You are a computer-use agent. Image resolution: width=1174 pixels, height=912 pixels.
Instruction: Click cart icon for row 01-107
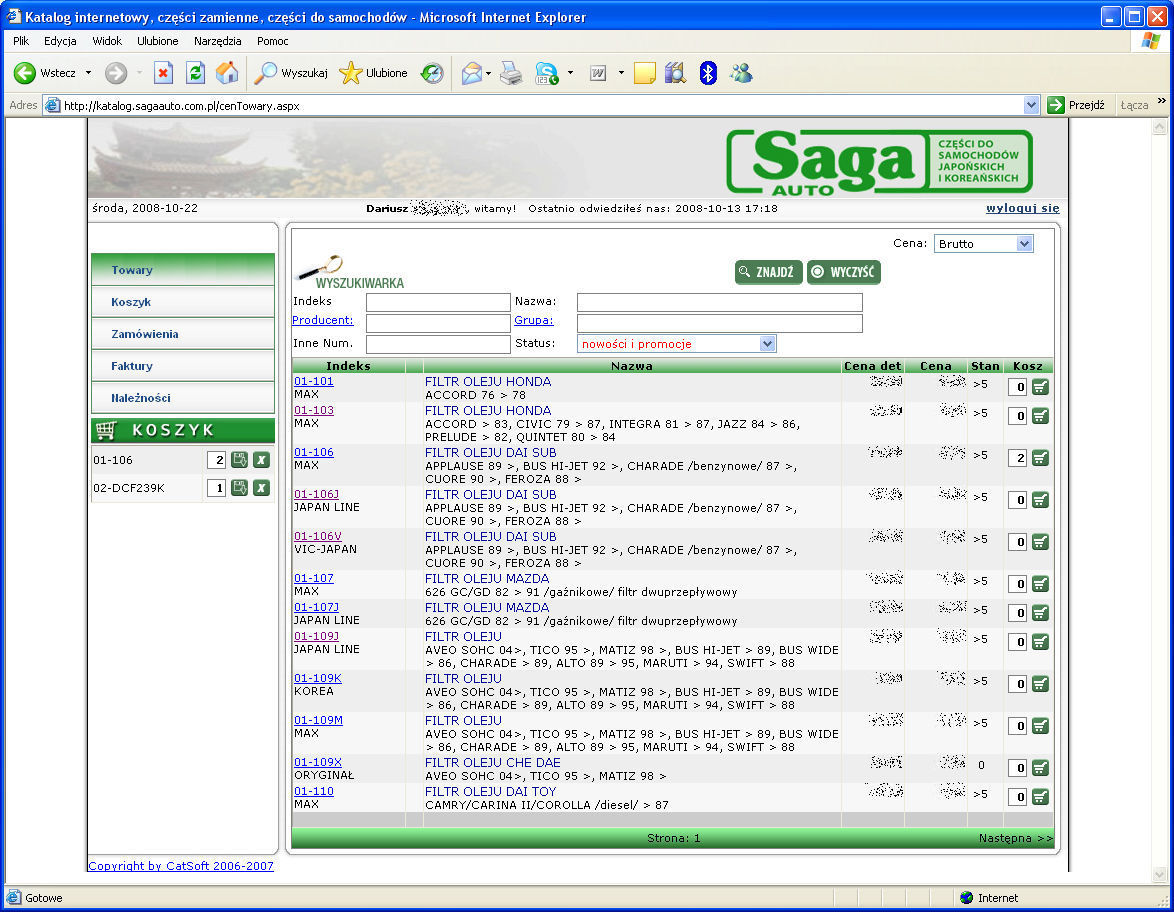1040,584
